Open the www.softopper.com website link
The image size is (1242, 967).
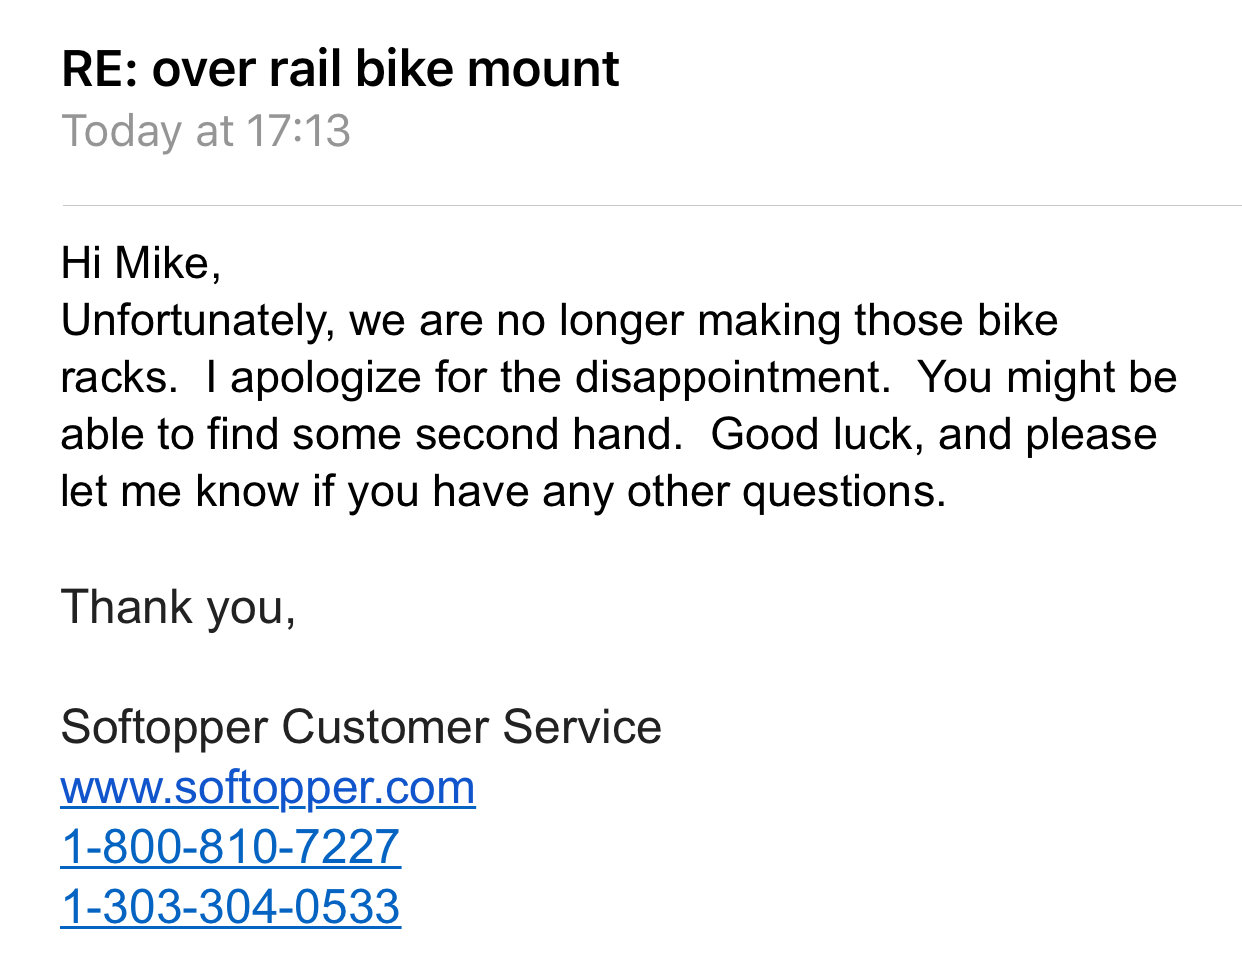click(x=268, y=788)
